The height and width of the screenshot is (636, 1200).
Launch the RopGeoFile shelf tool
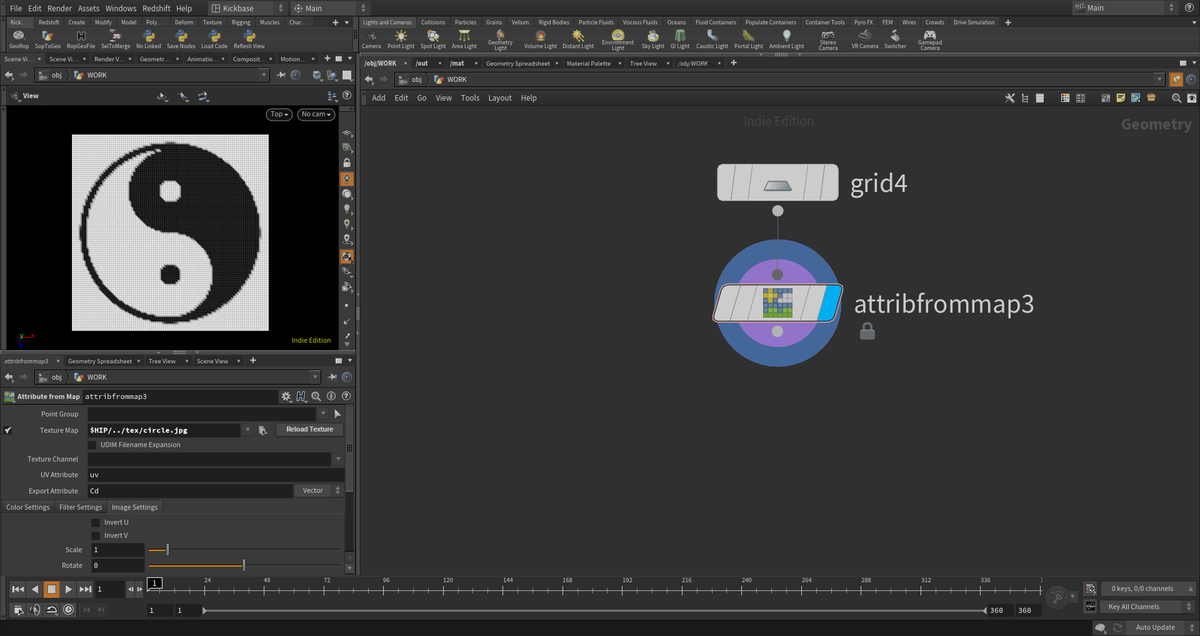click(x=82, y=39)
